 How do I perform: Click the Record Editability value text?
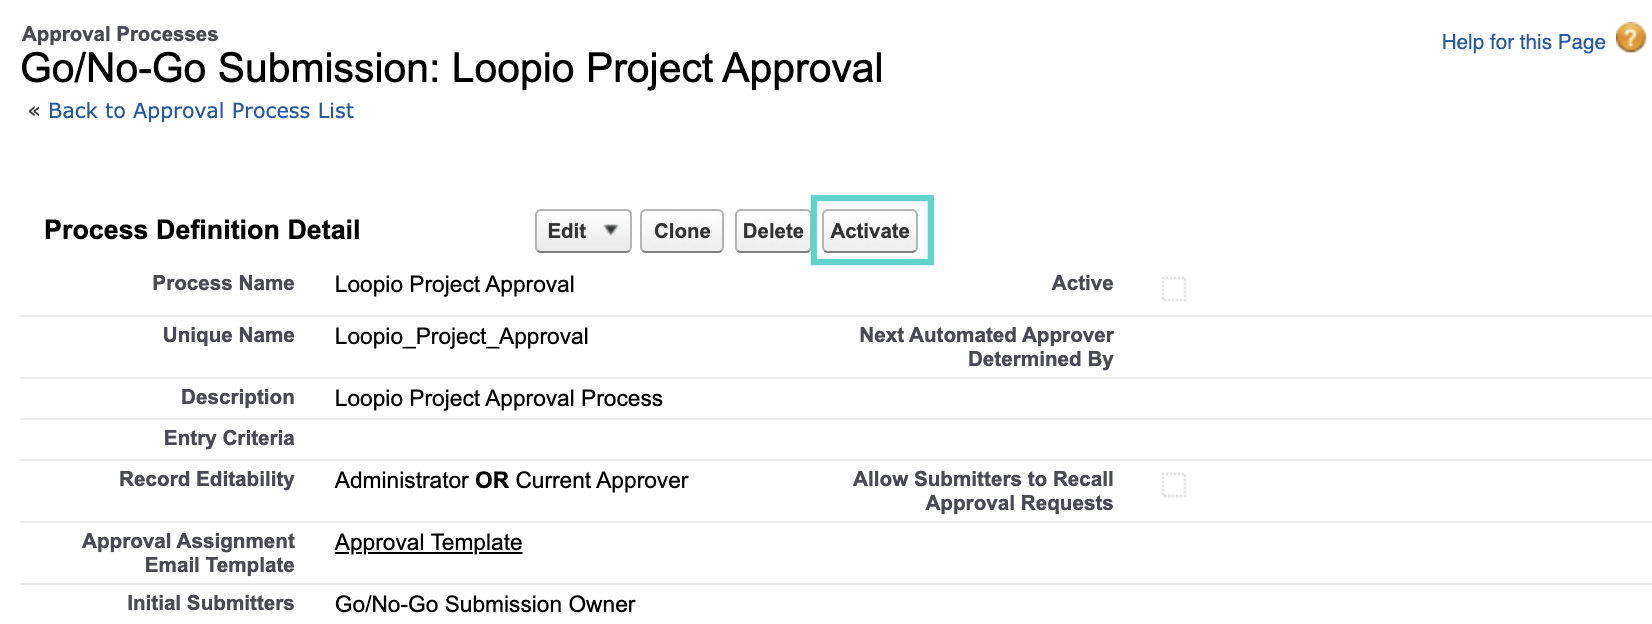click(x=511, y=480)
